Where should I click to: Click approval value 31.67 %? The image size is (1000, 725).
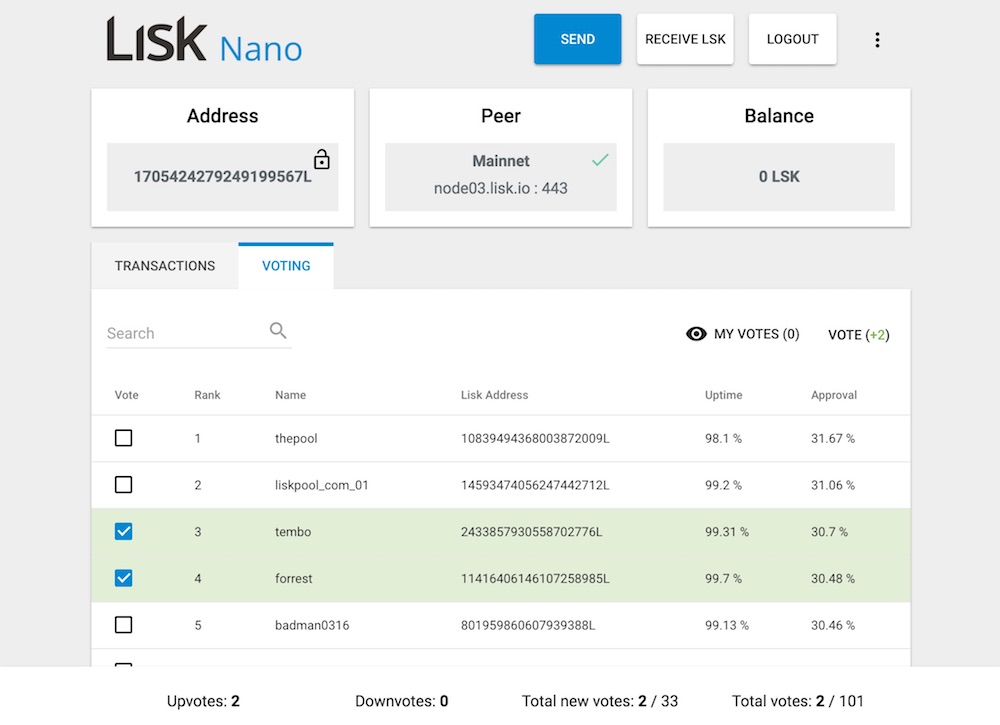(832, 438)
